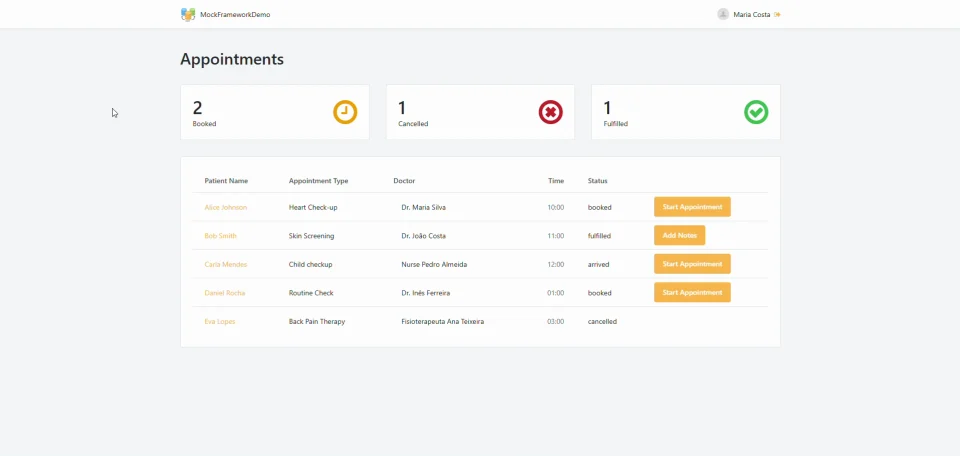Viewport: 960px width, 456px height.
Task: Click the Maria Costa username
Action: (x=751, y=15)
